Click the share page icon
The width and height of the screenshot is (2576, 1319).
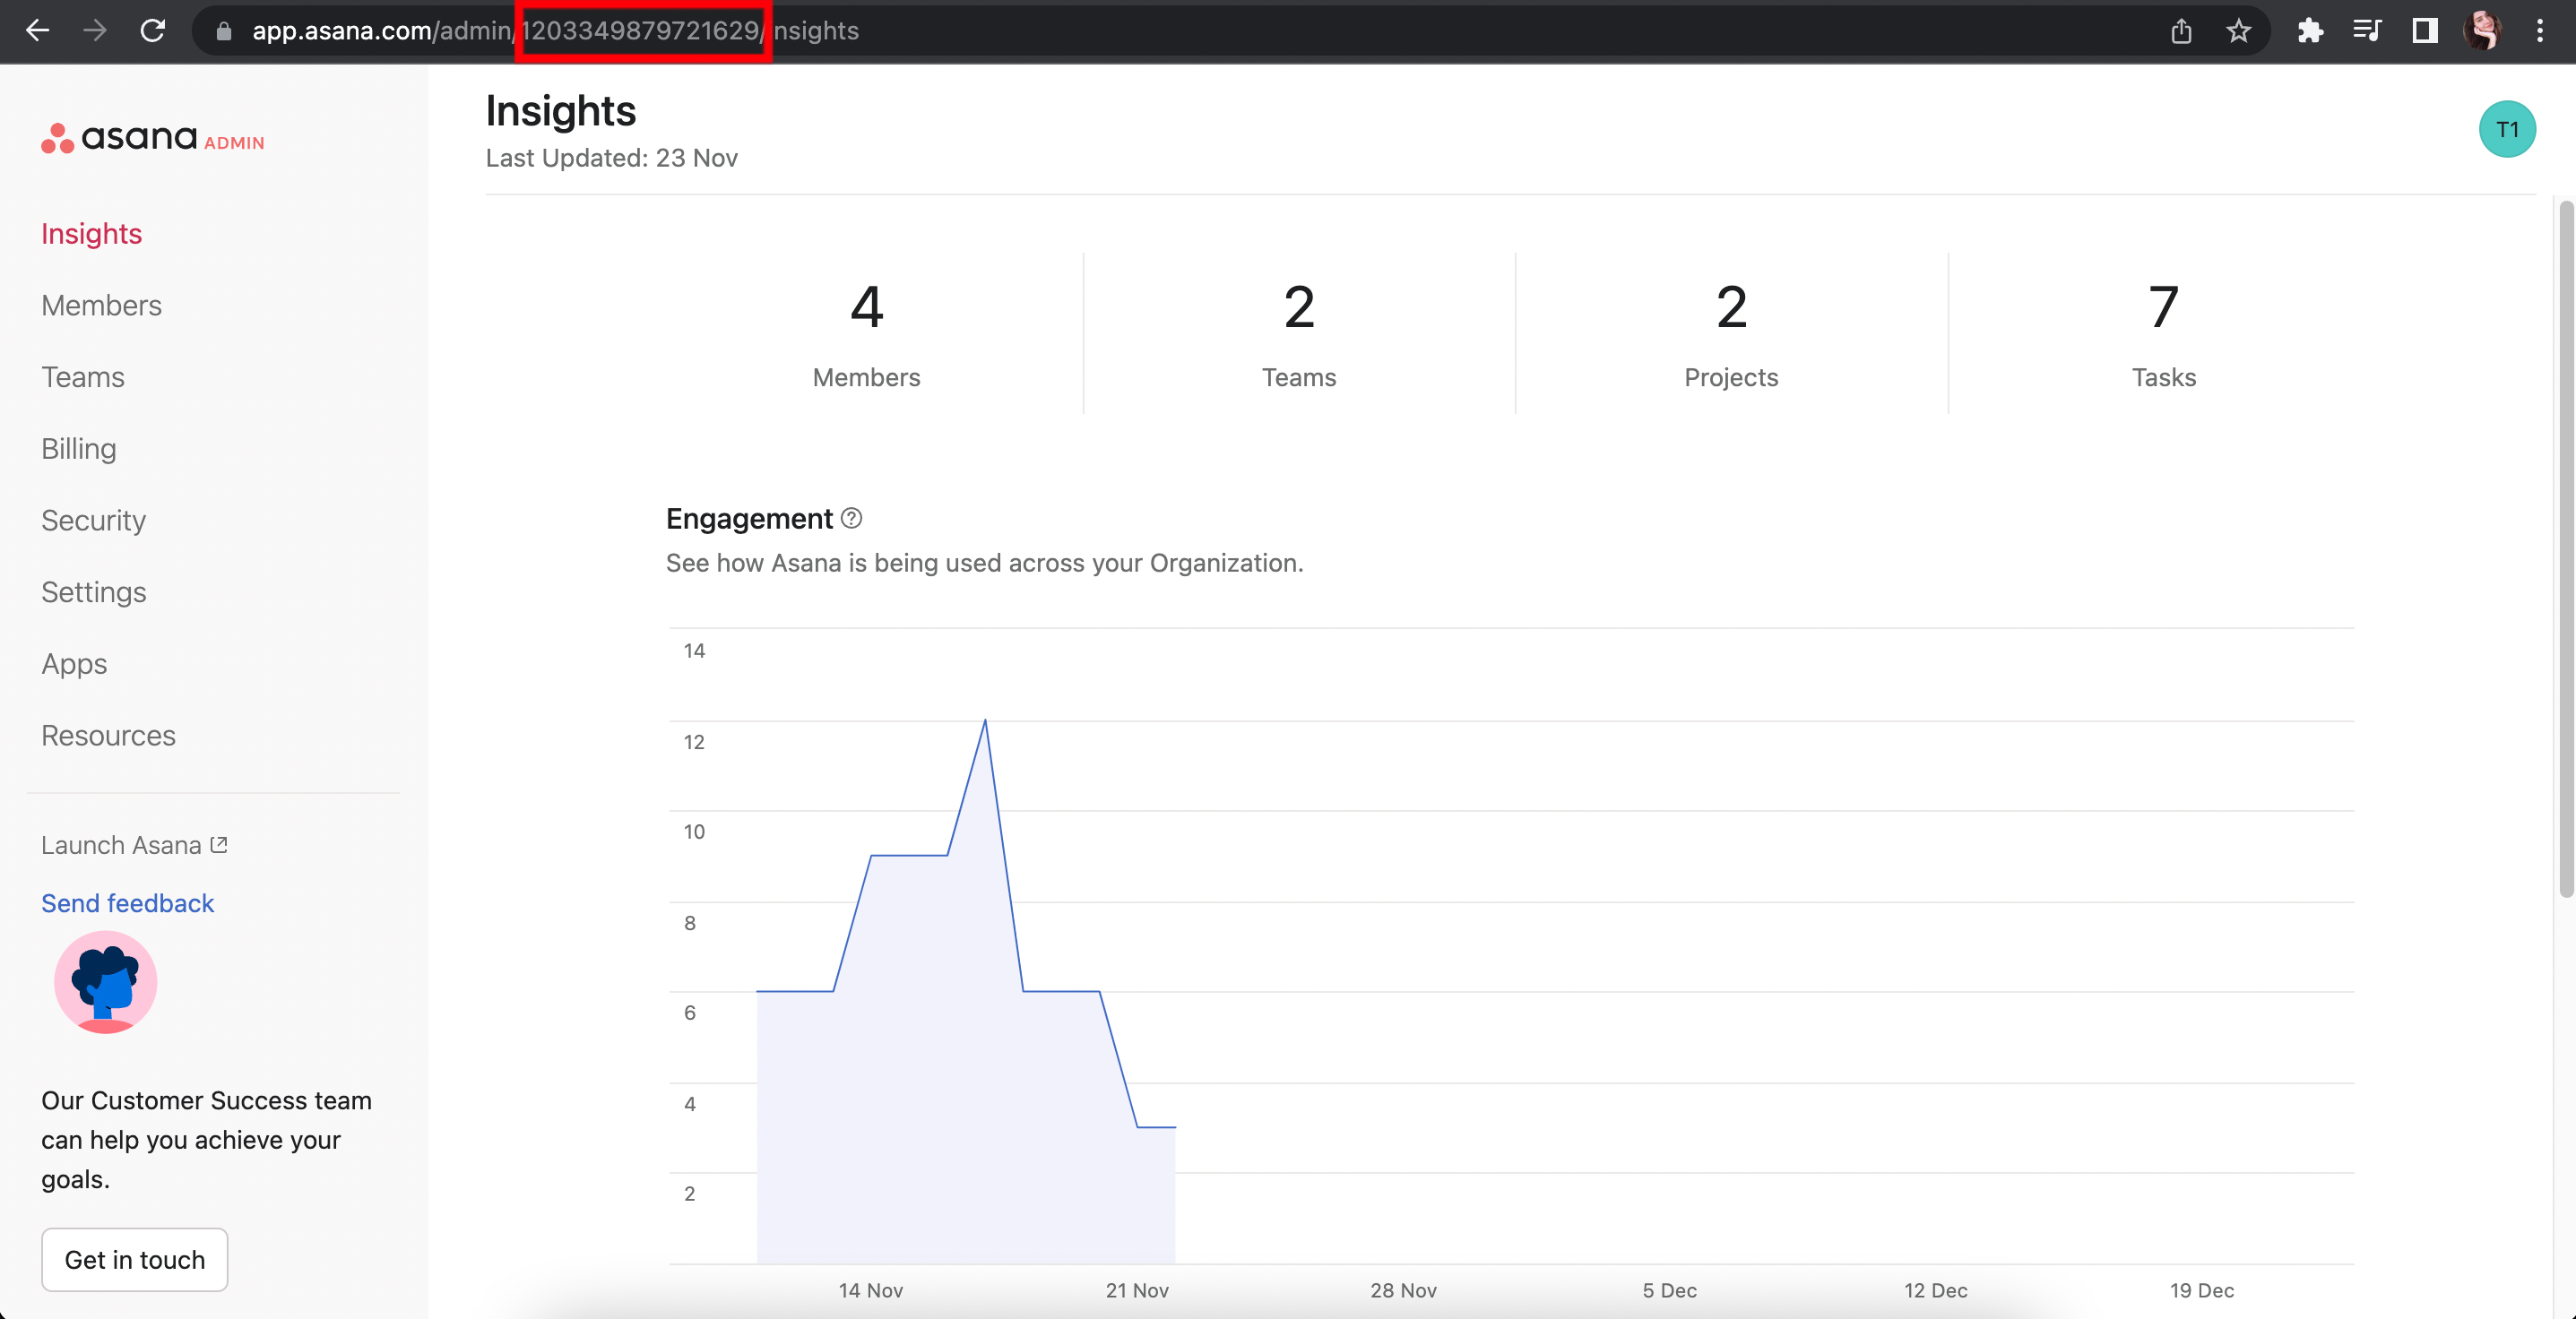coord(2181,31)
